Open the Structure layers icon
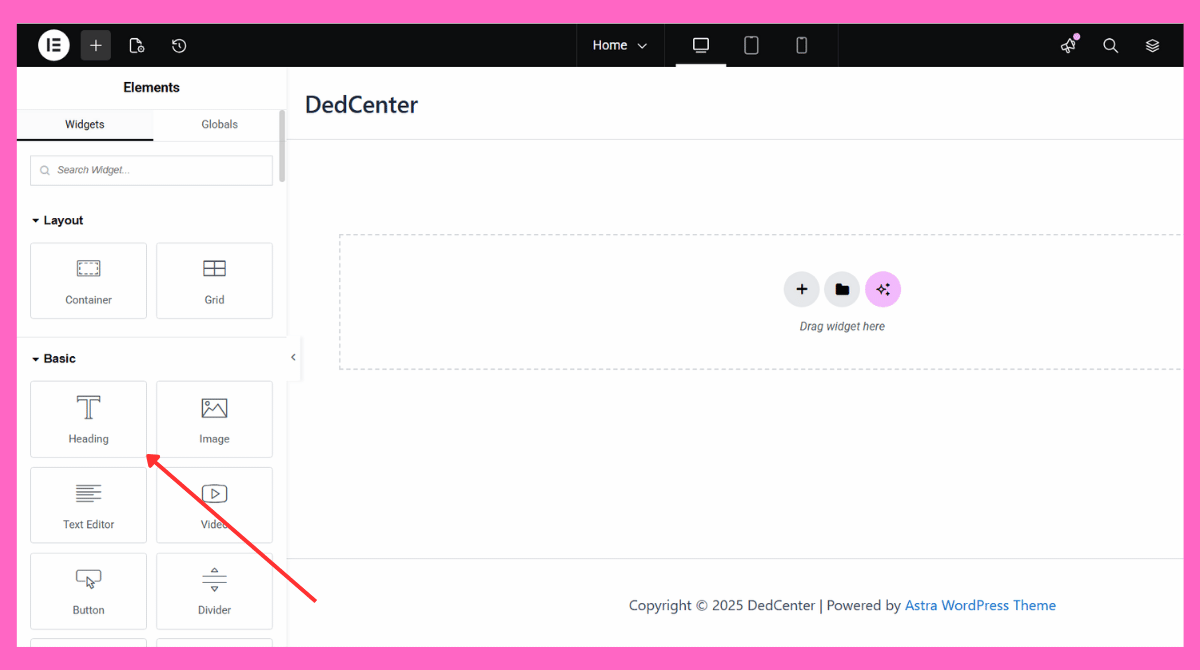 pyautogui.click(x=1152, y=45)
